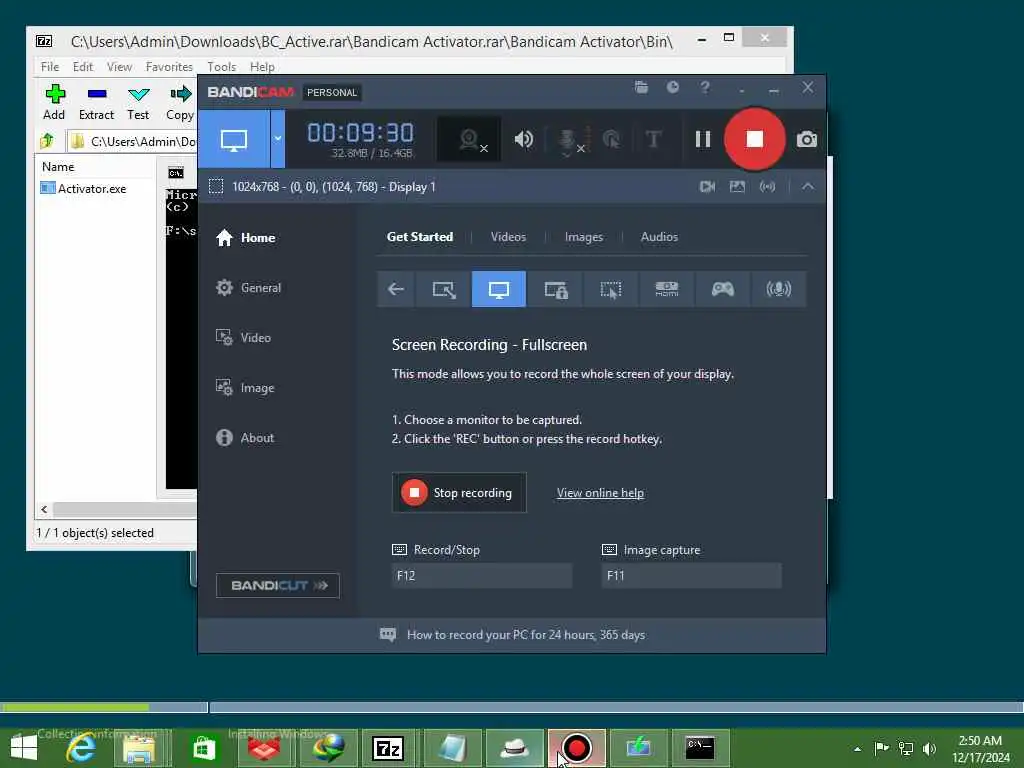The image size is (1024, 768).
Task: Switch to the Get Started tab
Action: (420, 237)
